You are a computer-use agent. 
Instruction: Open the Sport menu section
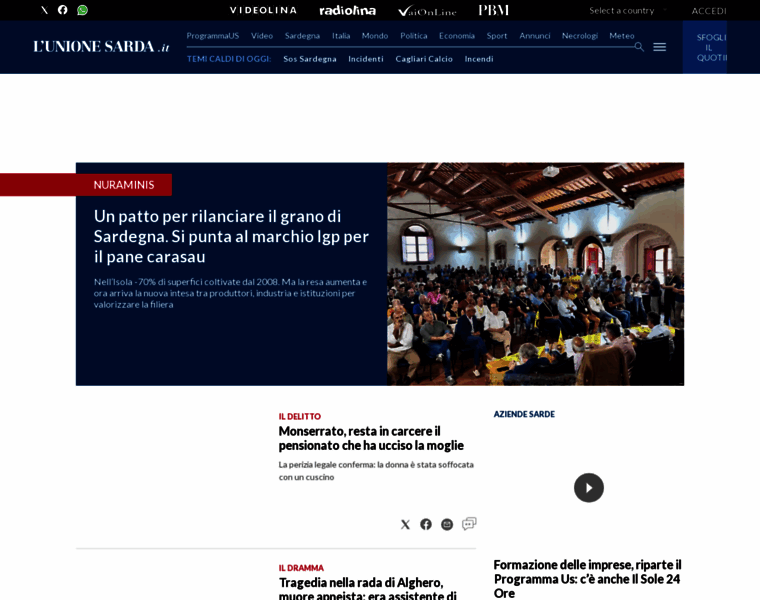497,35
